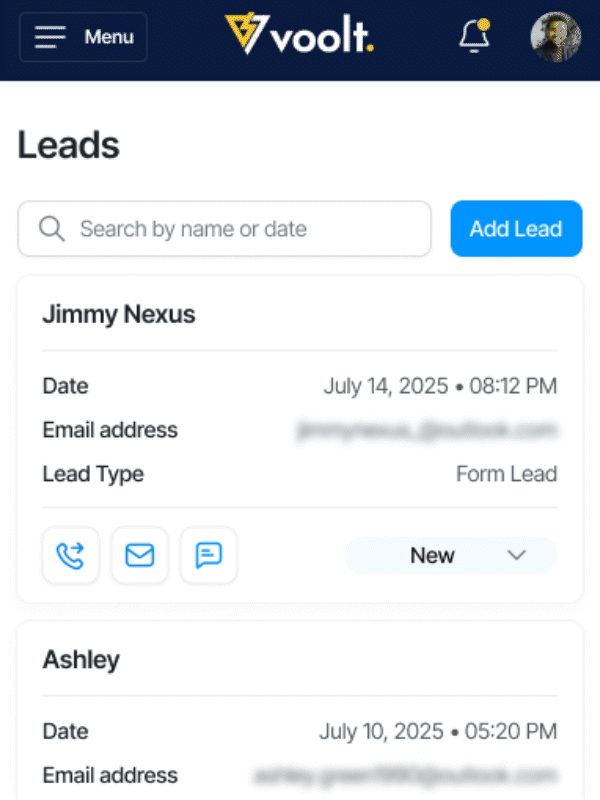Open the user profile avatar

point(555,37)
